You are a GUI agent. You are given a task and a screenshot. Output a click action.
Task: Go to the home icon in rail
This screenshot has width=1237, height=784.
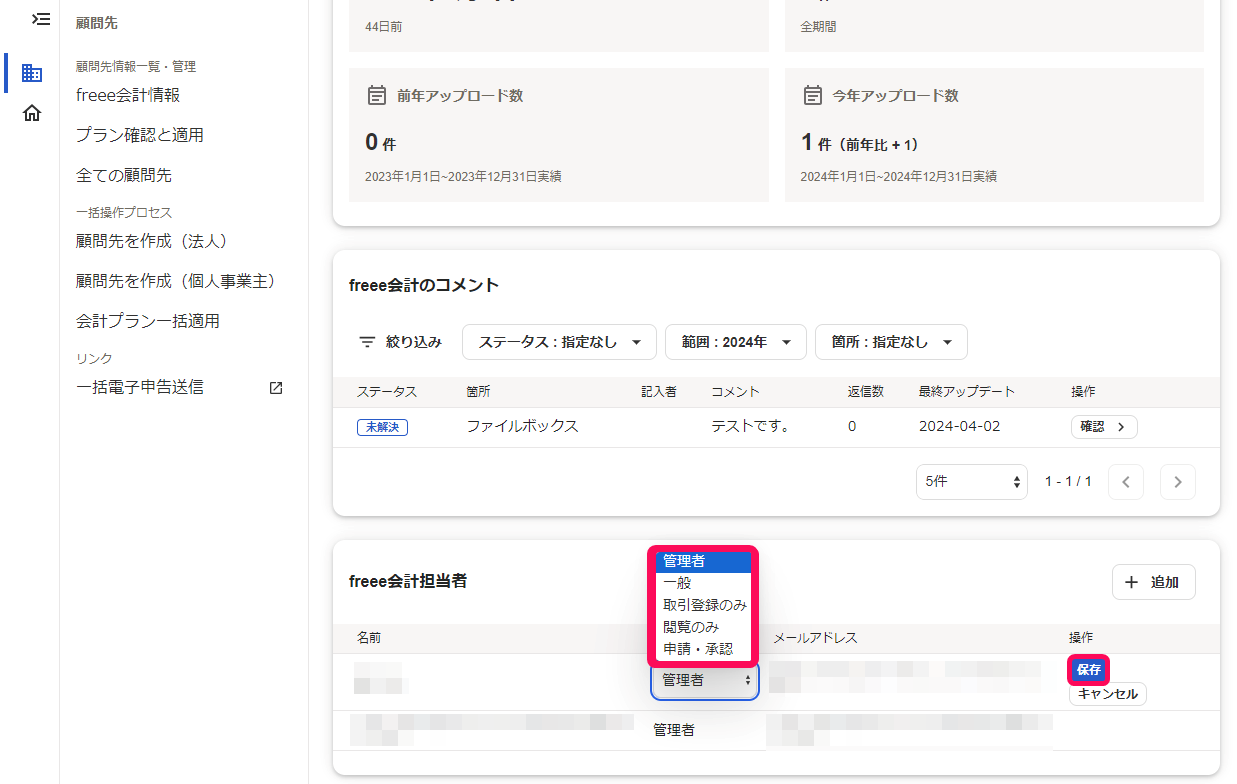pyautogui.click(x=32, y=113)
